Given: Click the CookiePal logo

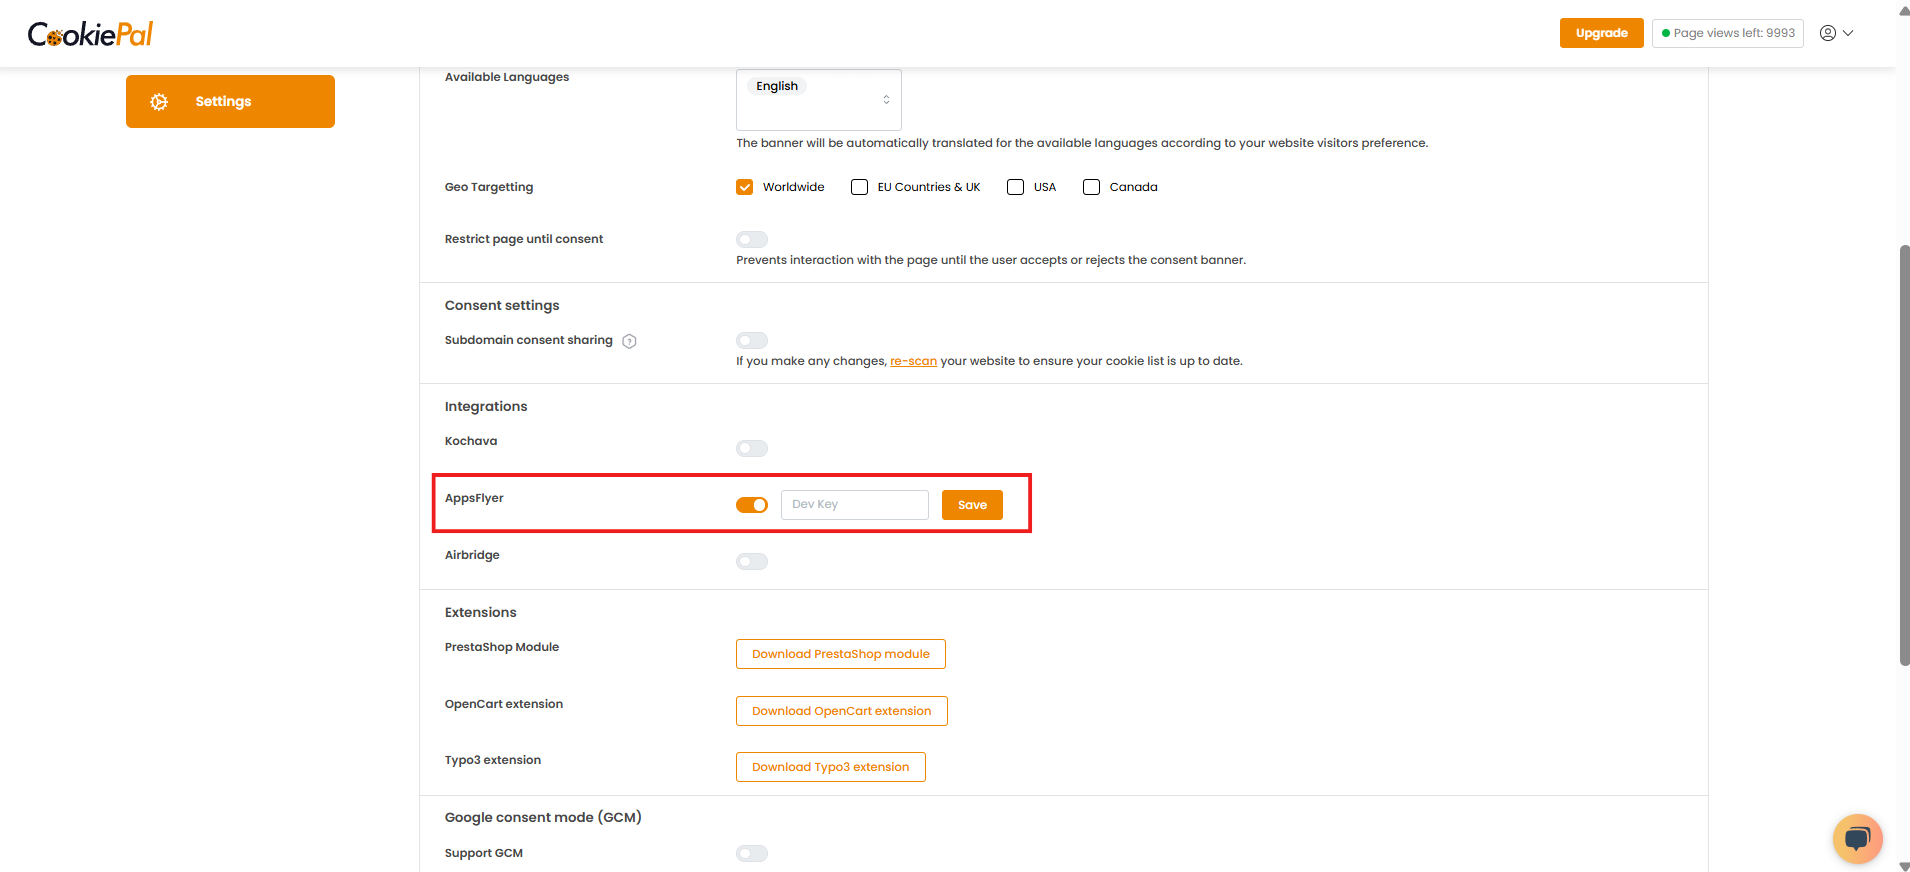Looking at the screenshot, I should click(x=90, y=34).
